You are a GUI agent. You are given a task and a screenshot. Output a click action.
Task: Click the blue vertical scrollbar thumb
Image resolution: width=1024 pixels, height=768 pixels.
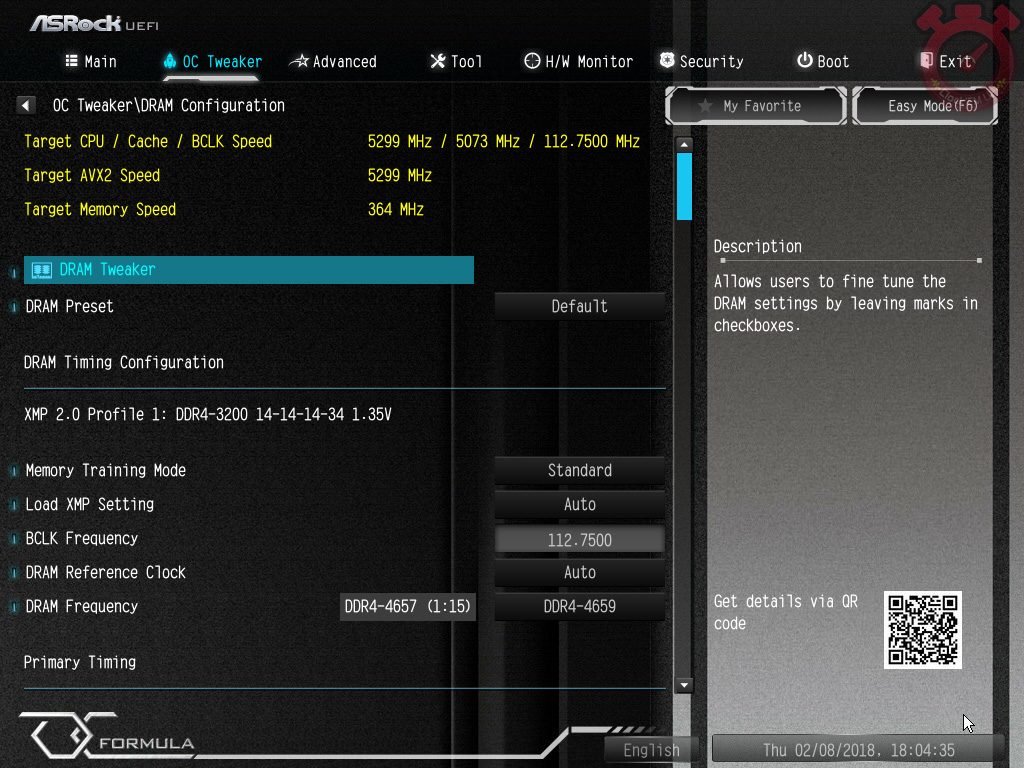(x=684, y=186)
